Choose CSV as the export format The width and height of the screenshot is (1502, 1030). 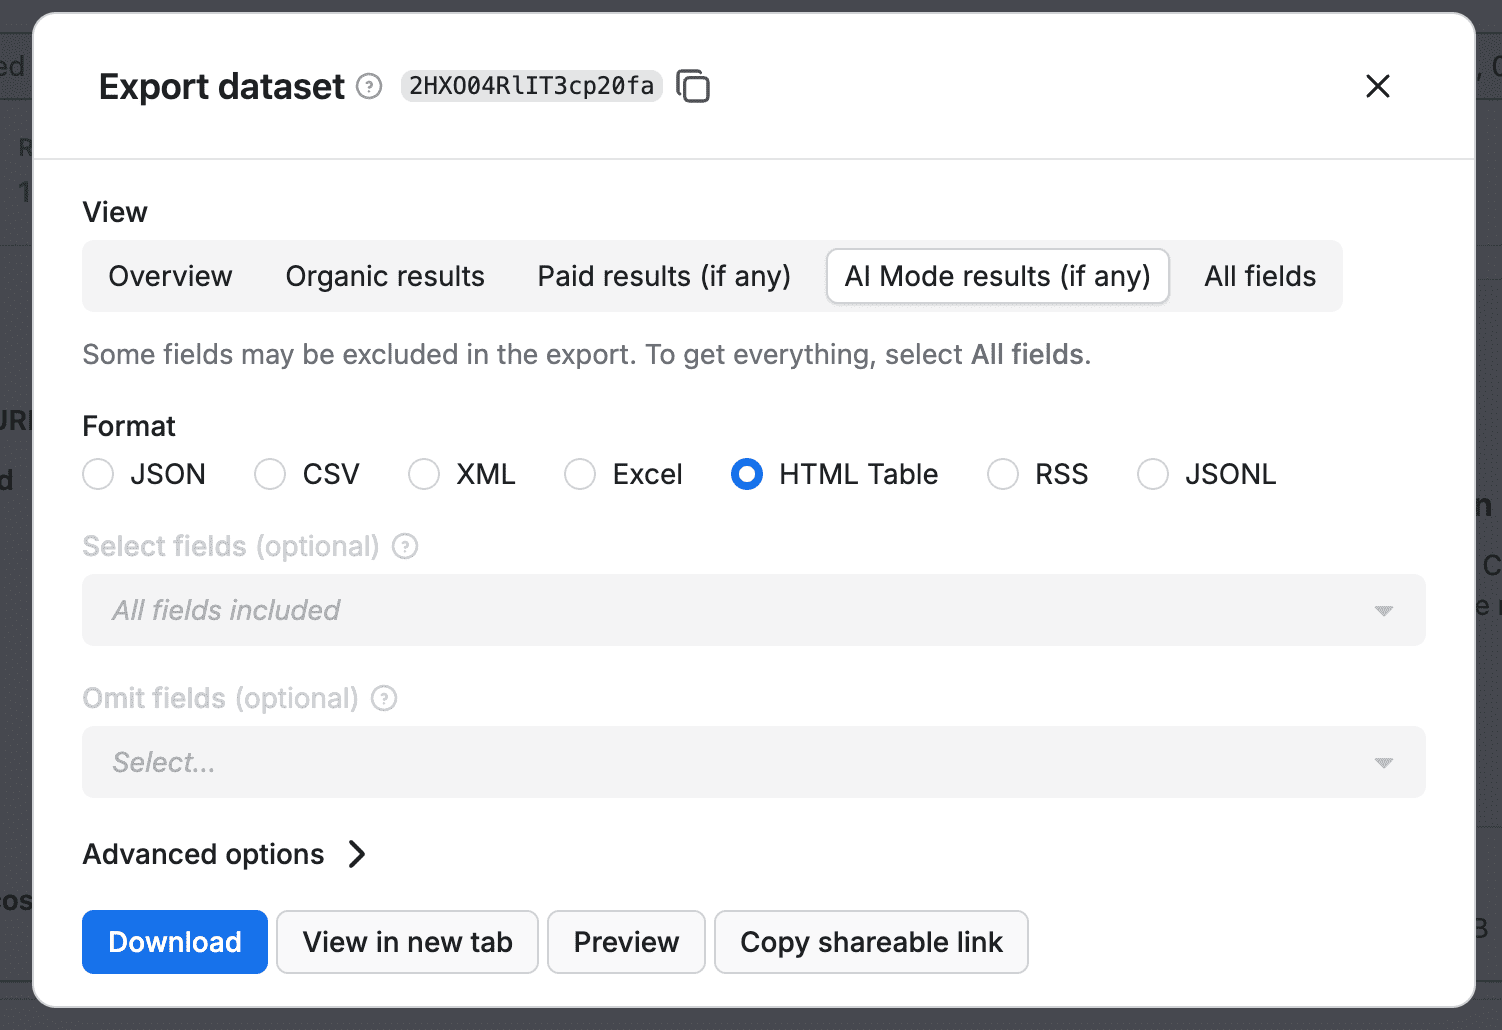click(270, 474)
